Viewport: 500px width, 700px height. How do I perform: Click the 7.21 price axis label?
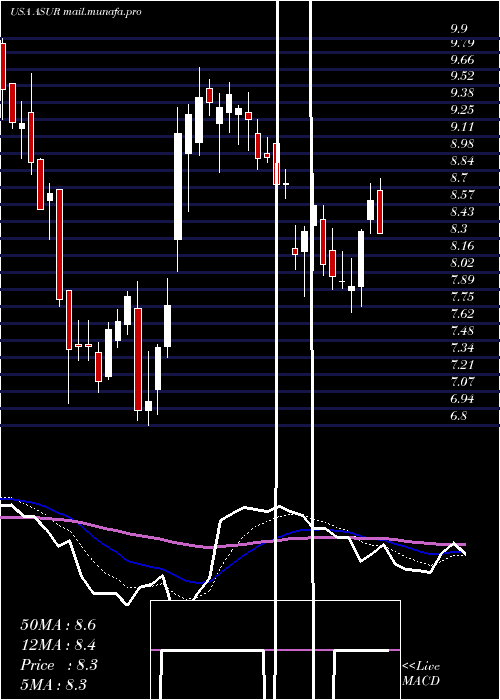pyautogui.click(x=462, y=365)
